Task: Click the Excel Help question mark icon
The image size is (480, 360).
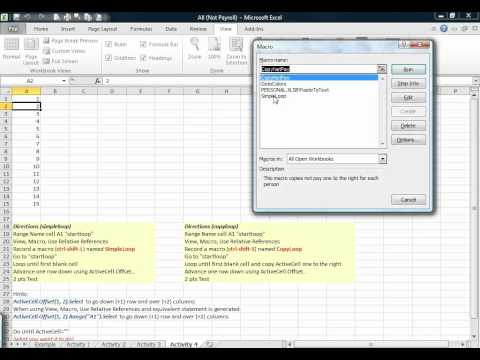Action: tap(444, 29)
